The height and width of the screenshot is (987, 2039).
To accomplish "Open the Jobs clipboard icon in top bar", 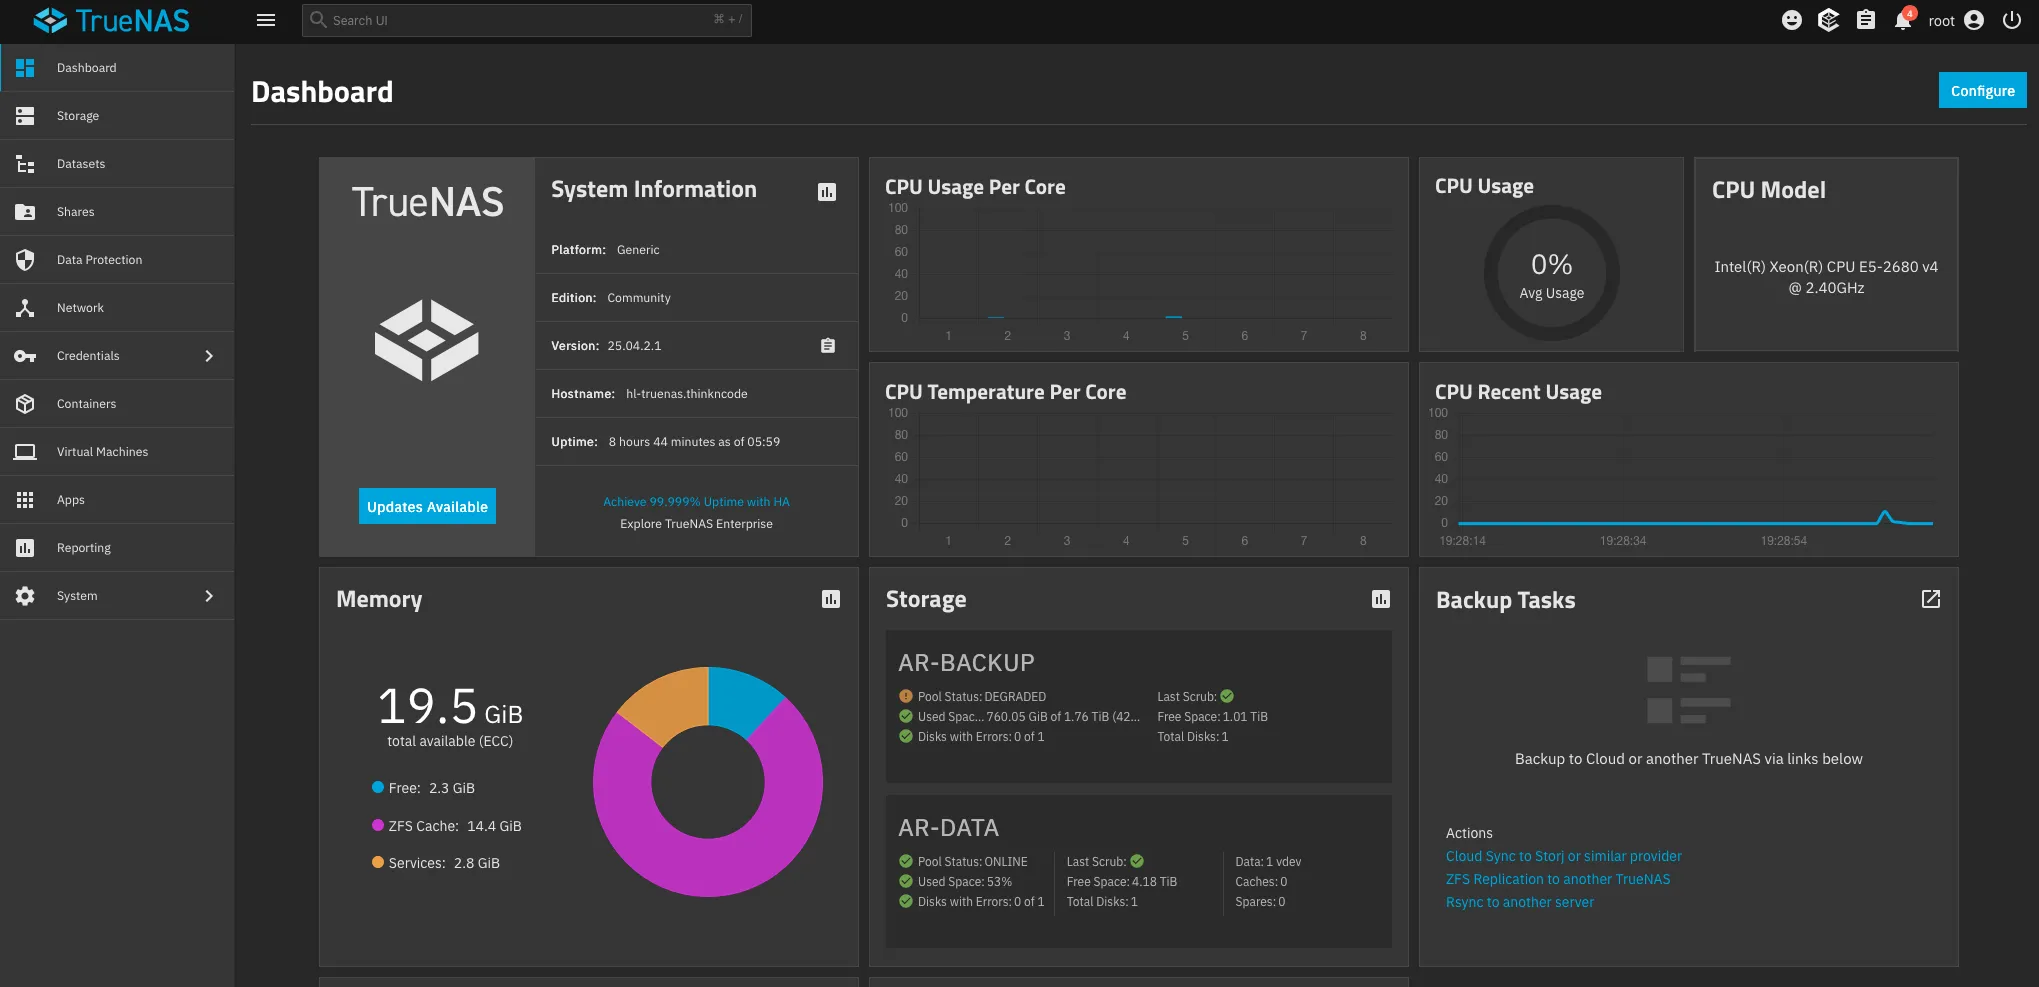I will tap(1866, 20).
